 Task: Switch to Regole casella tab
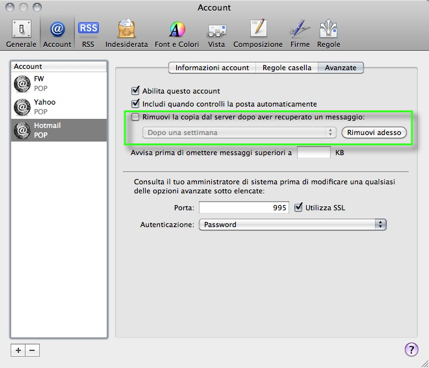point(287,68)
